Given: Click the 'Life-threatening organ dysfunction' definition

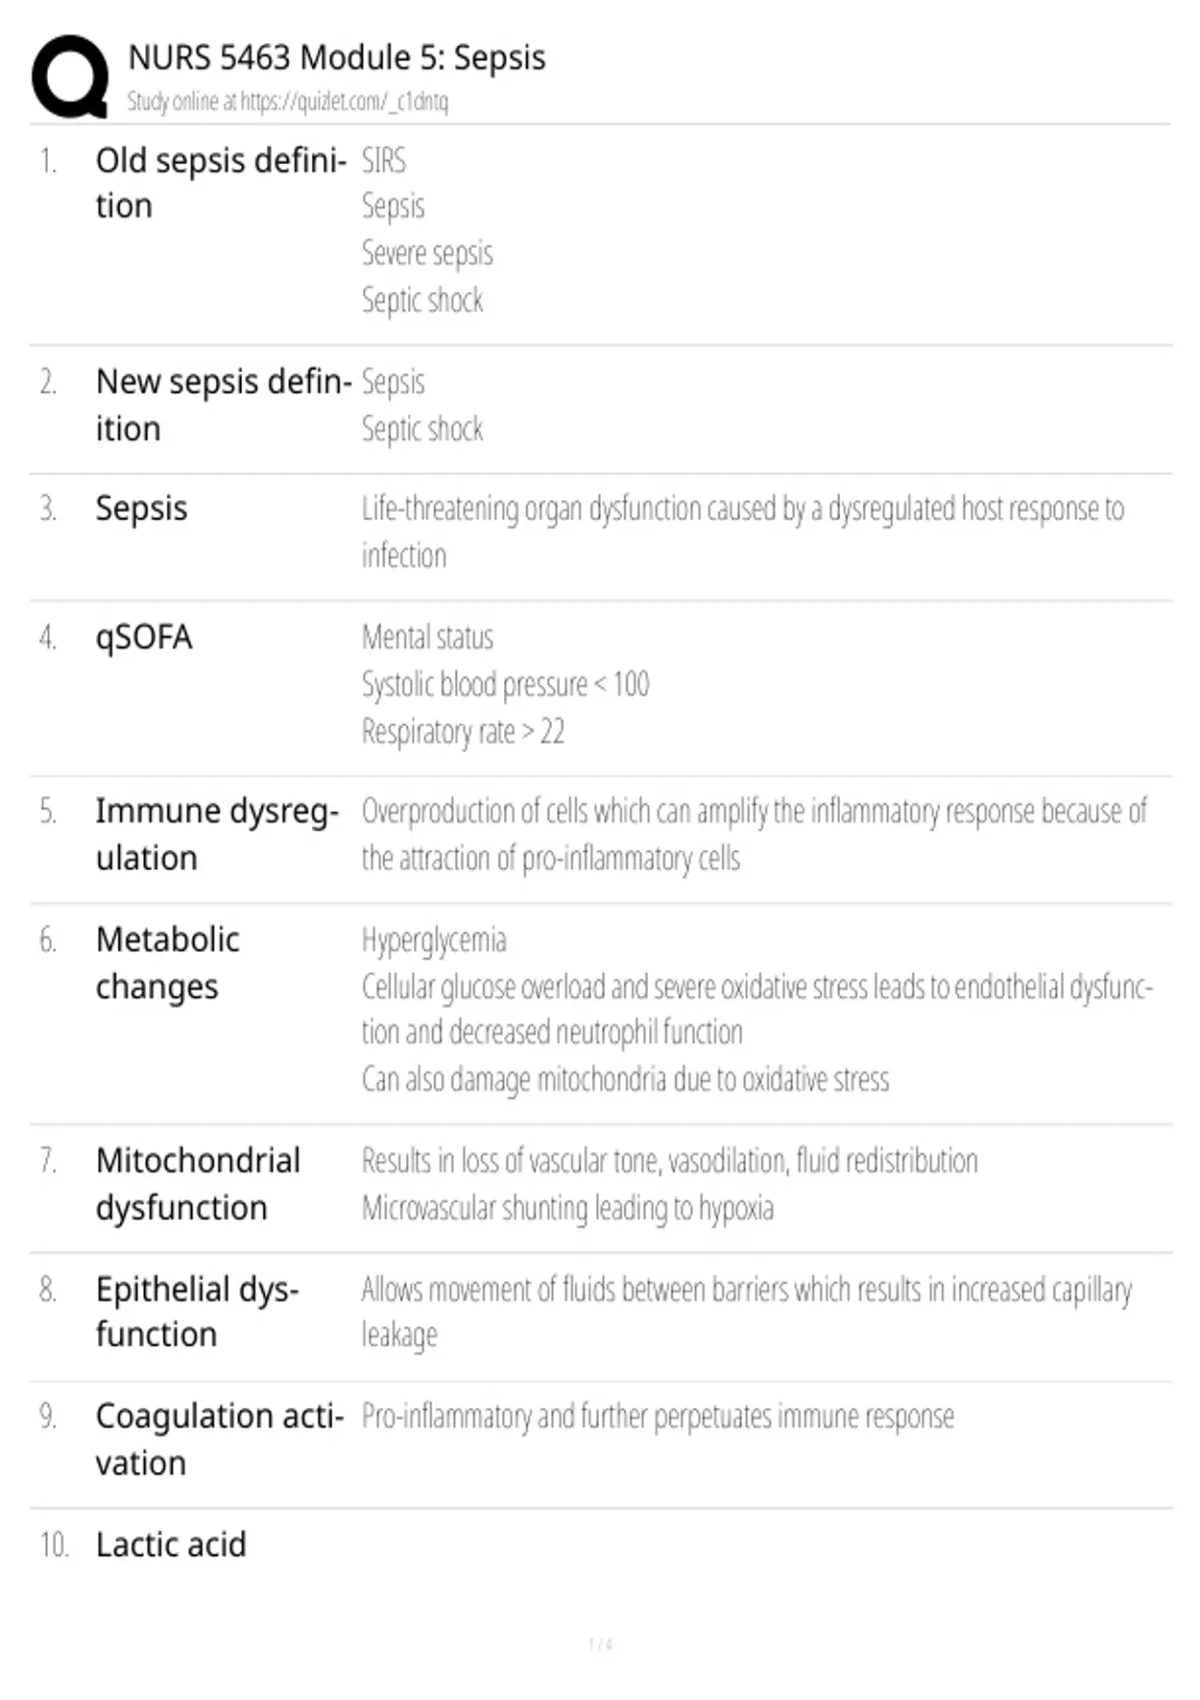Looking at the screenshot, I should click(742, 531).
